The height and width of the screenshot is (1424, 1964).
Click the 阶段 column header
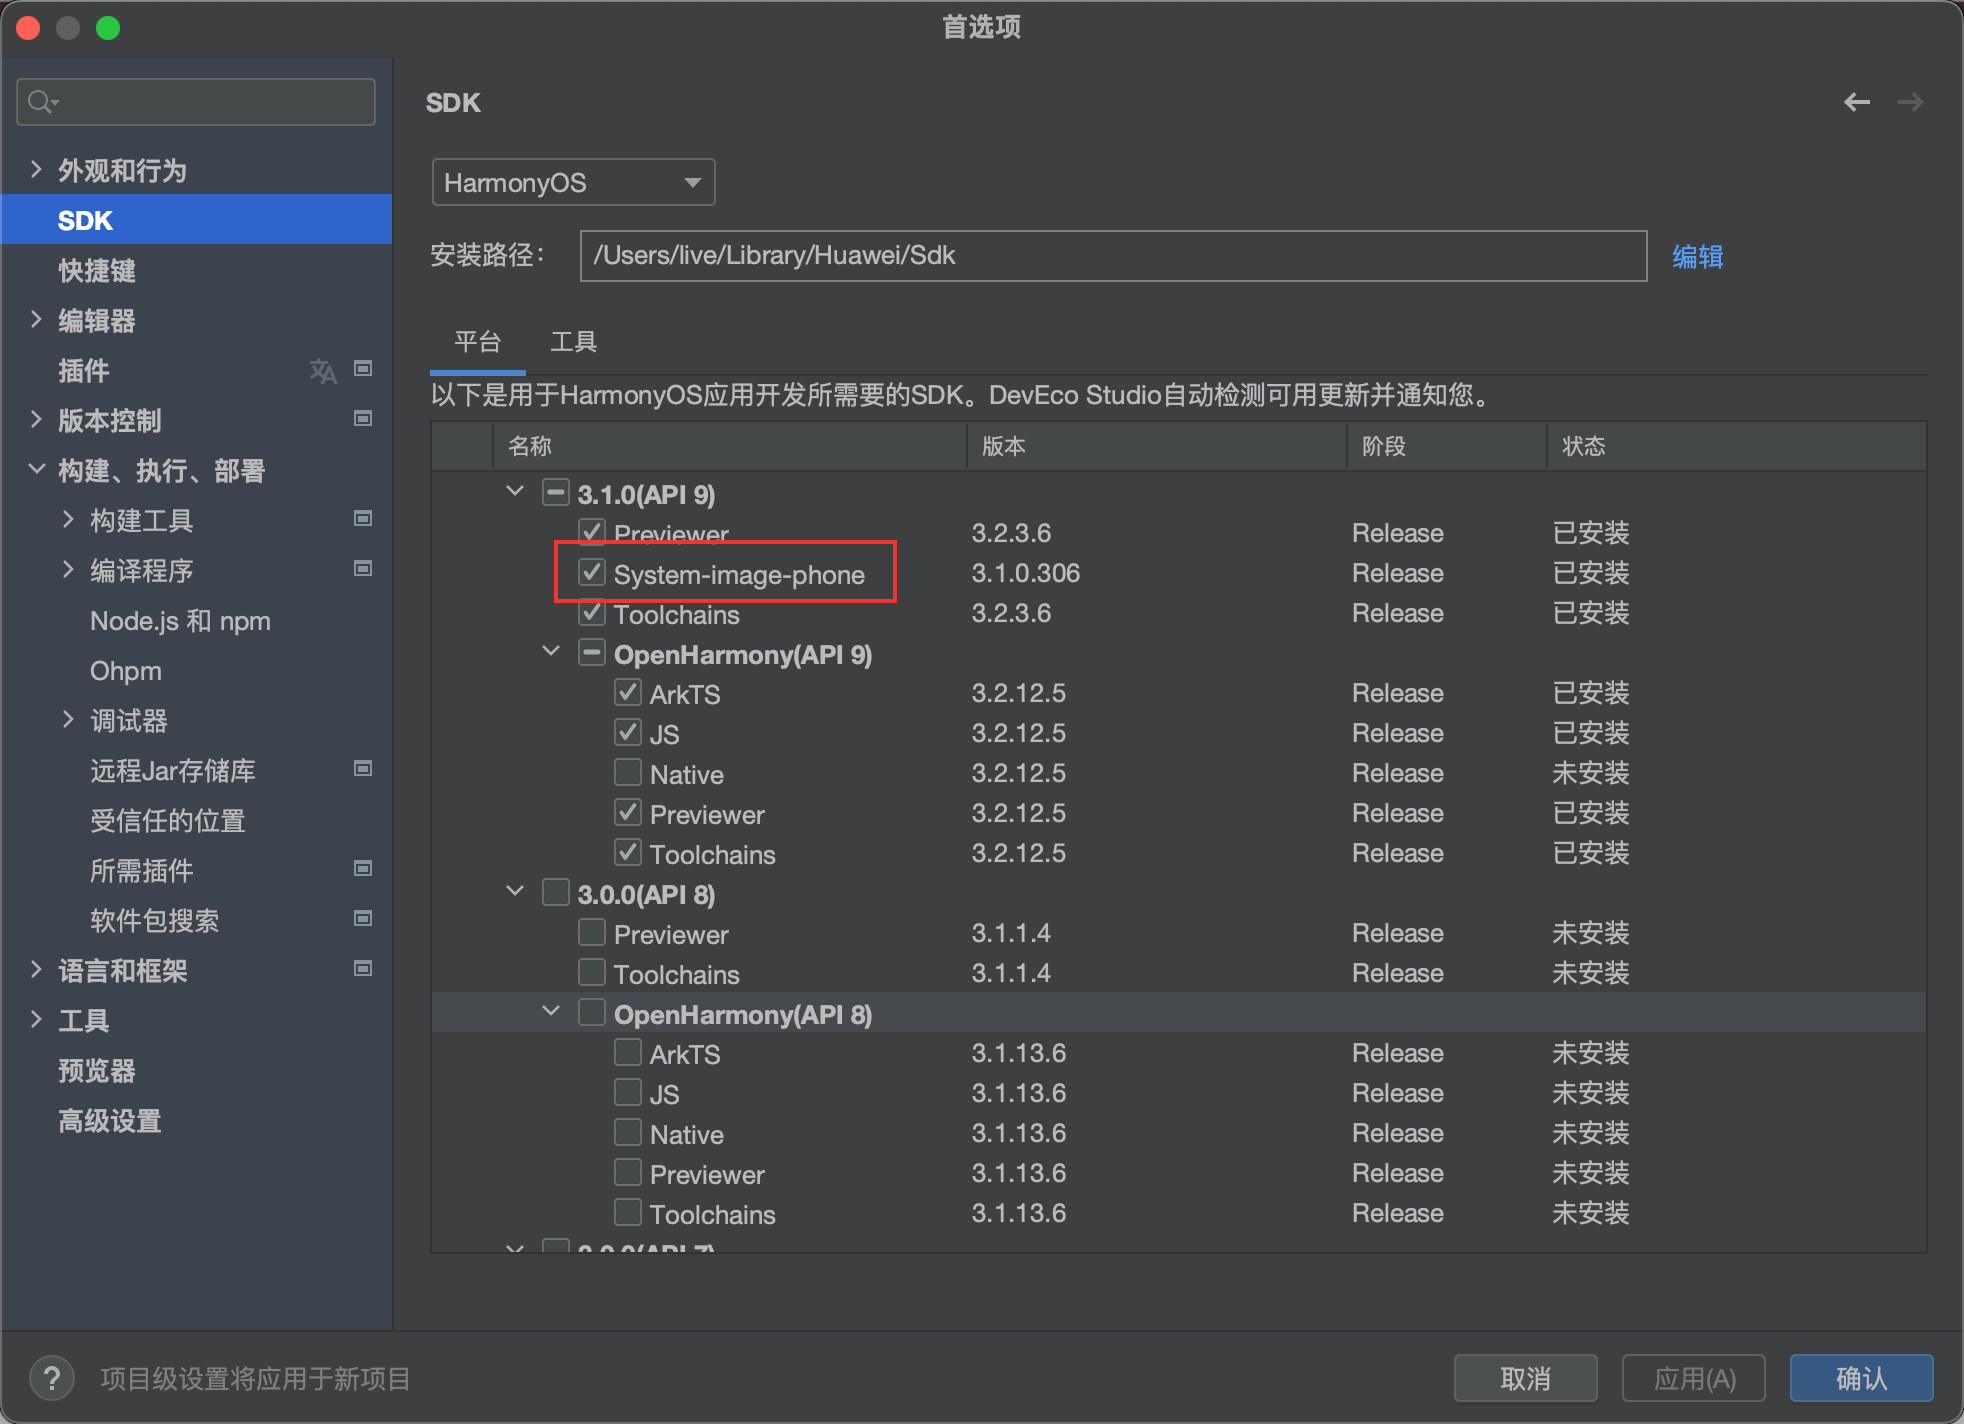pyautogui.click(x=1447, y=446)
